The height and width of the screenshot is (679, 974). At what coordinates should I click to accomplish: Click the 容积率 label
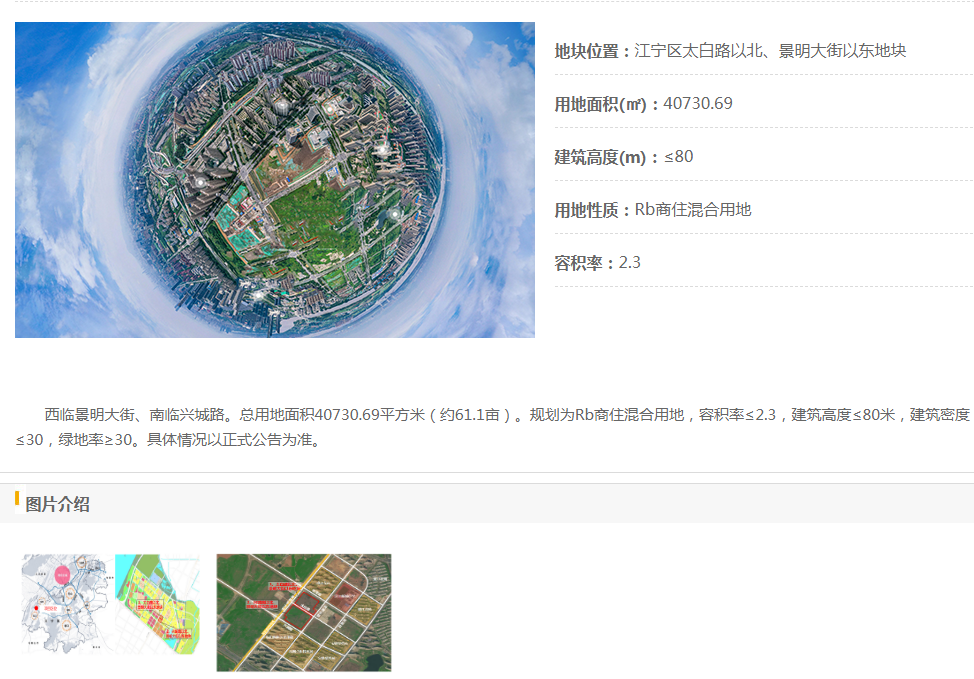(x=584, y=263)
